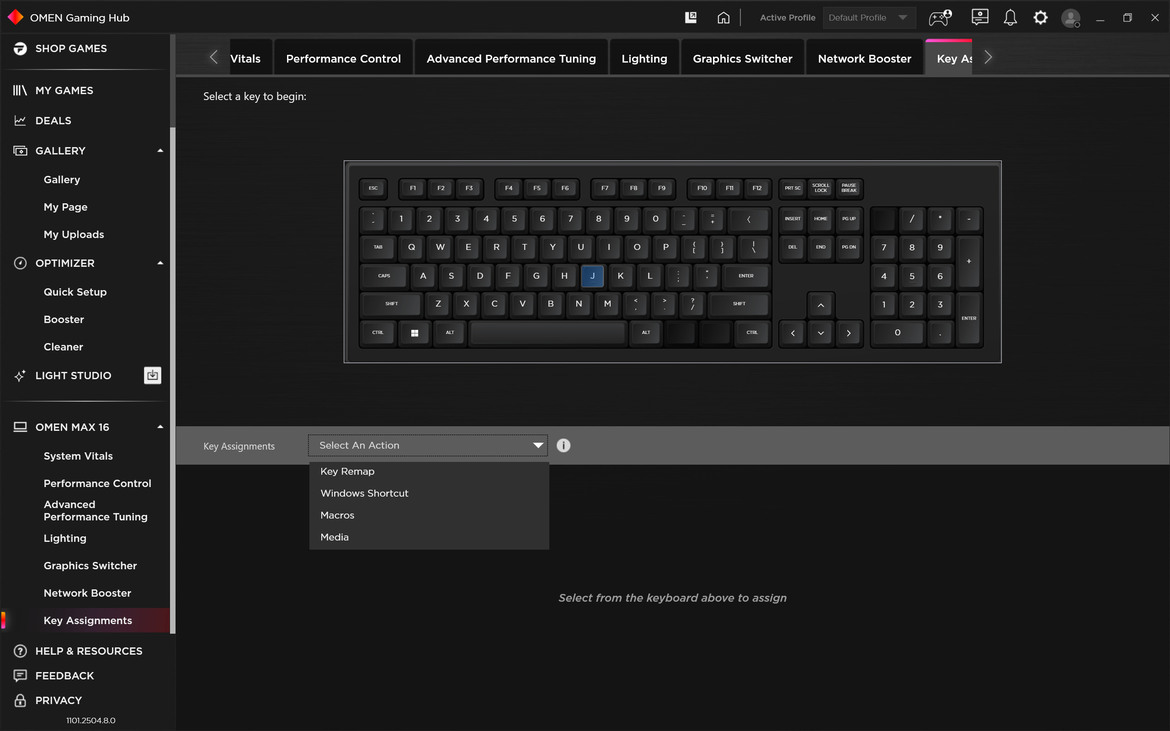Select the Windows key on keyboard
Screen dimensions: 1170x731
414,333
